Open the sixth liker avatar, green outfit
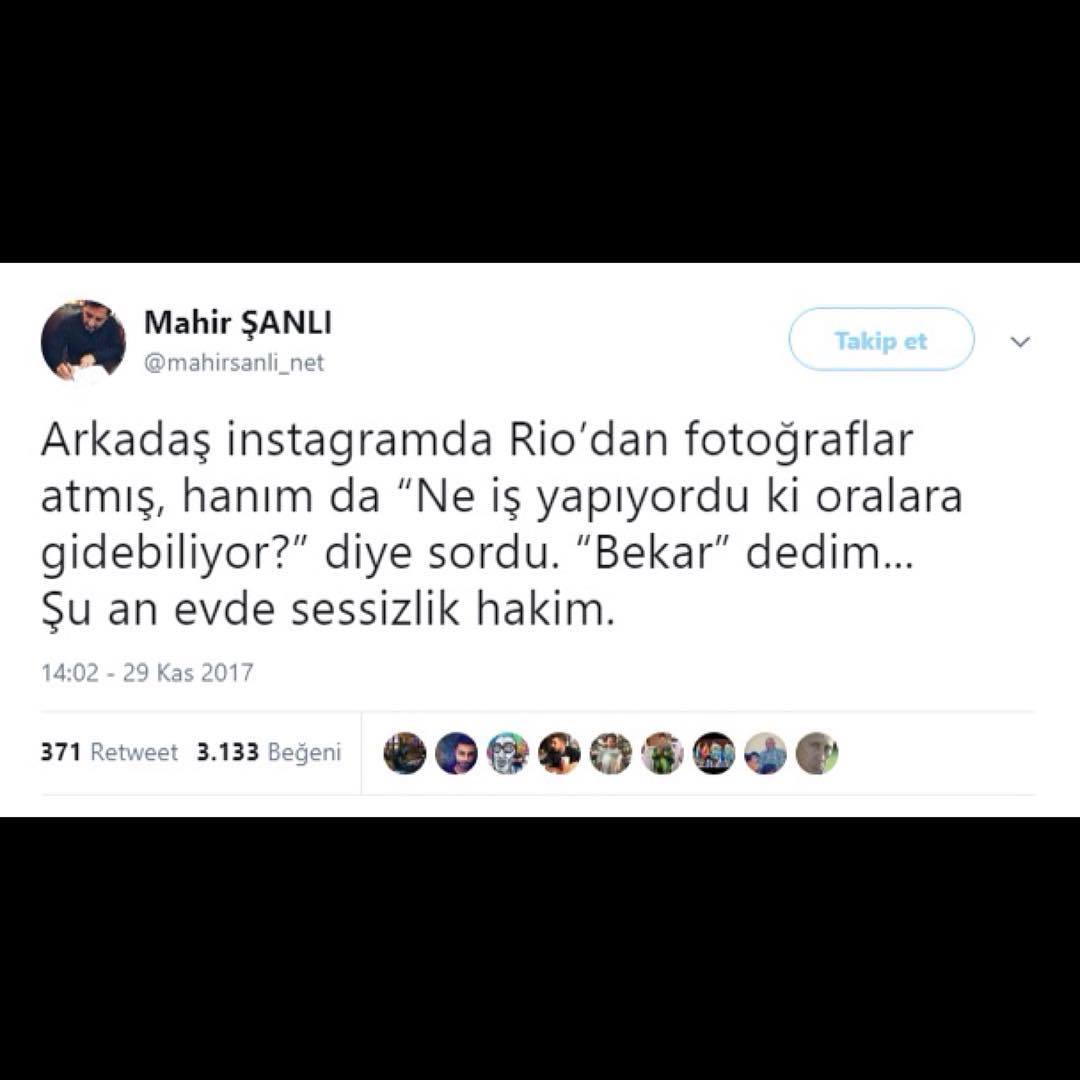Viewport: 1080px width, 1080px height. [663, 753]
